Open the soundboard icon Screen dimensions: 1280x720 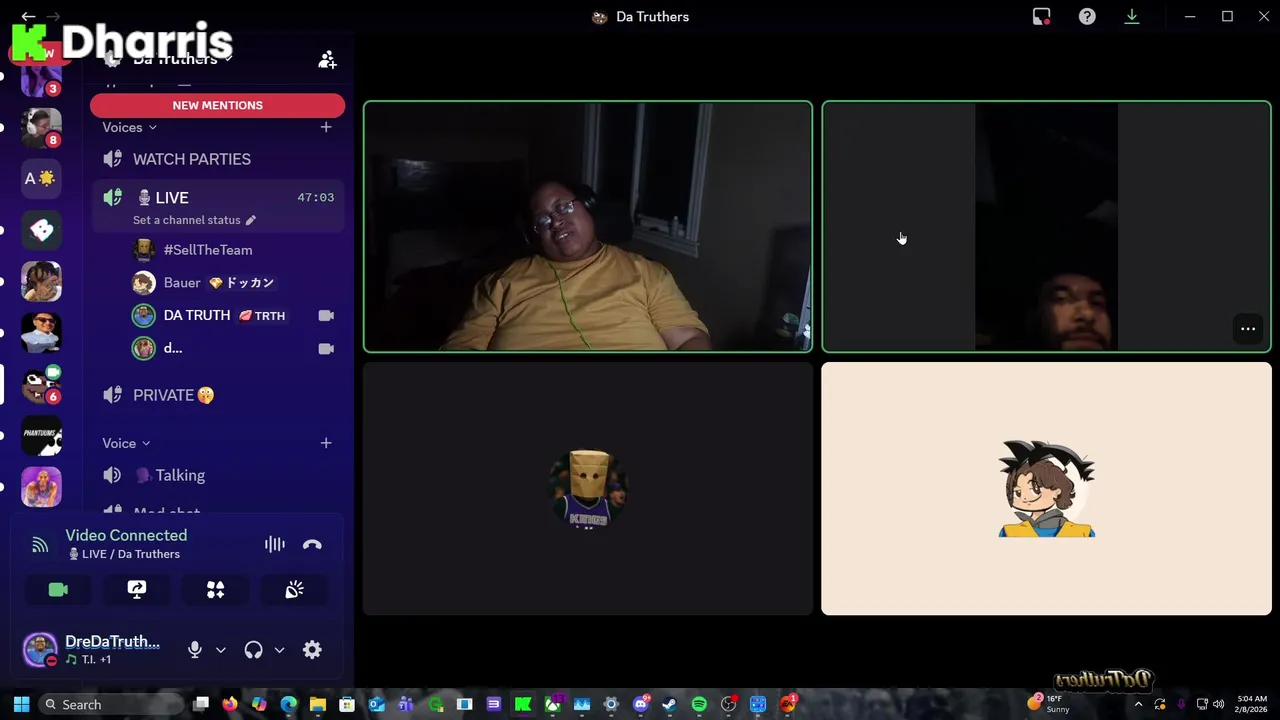(294, 590)
